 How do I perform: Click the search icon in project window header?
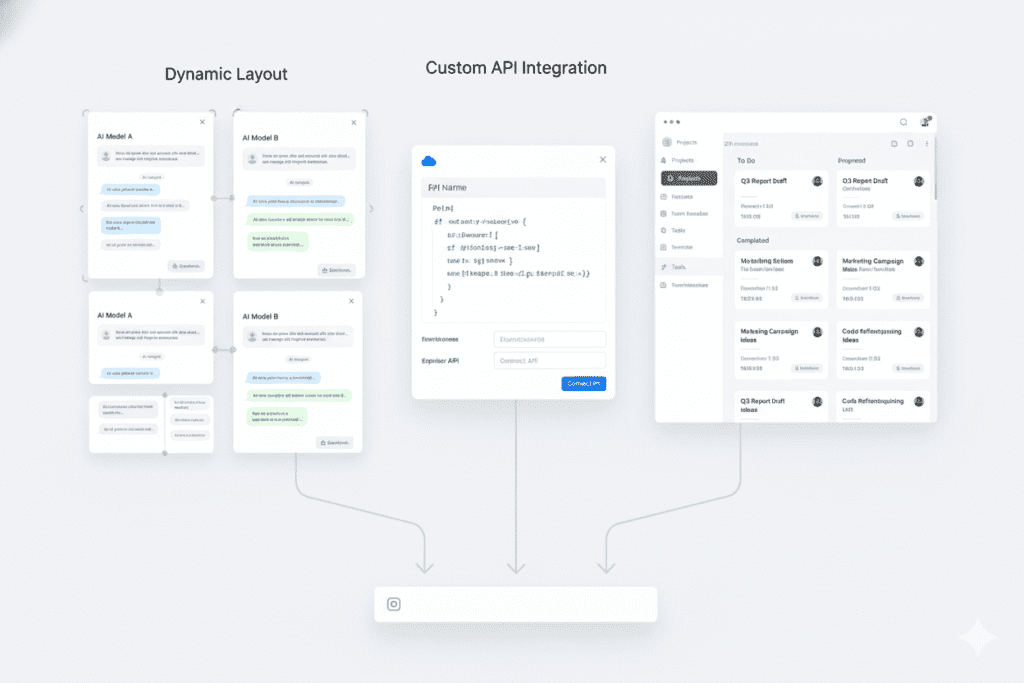click(903, 122)
